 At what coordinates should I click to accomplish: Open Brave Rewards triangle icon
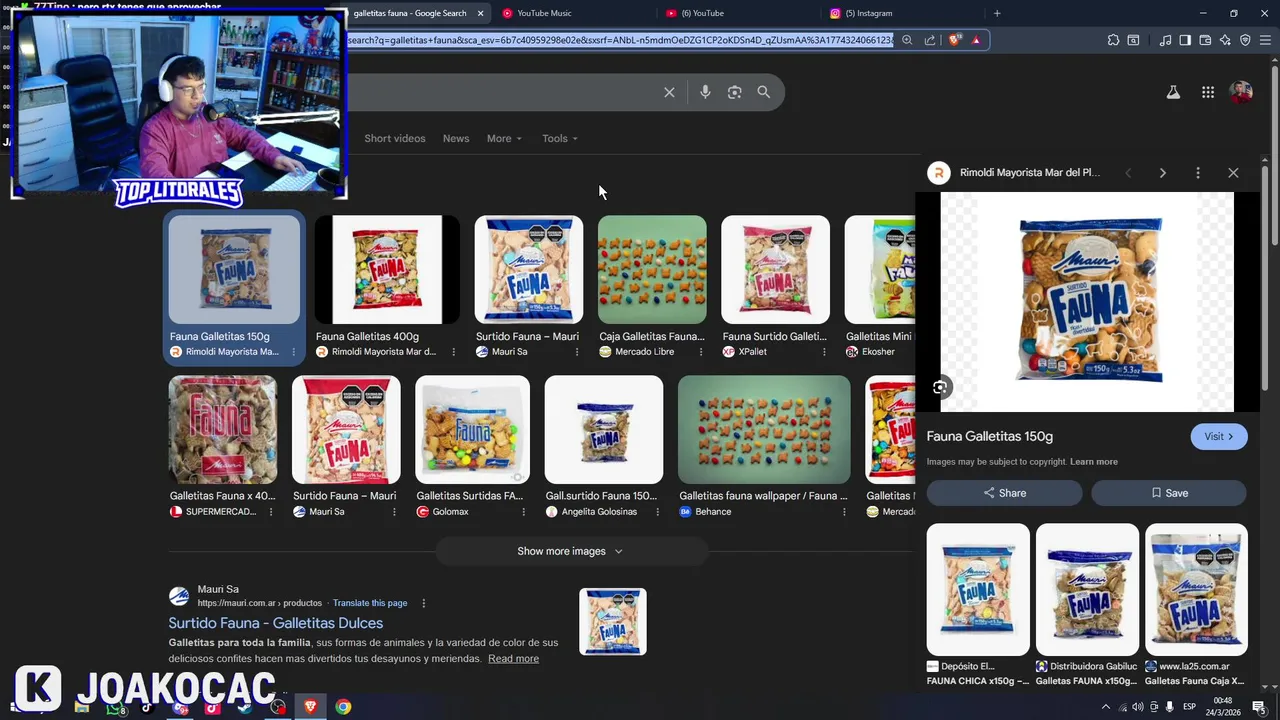click(976, 40)
